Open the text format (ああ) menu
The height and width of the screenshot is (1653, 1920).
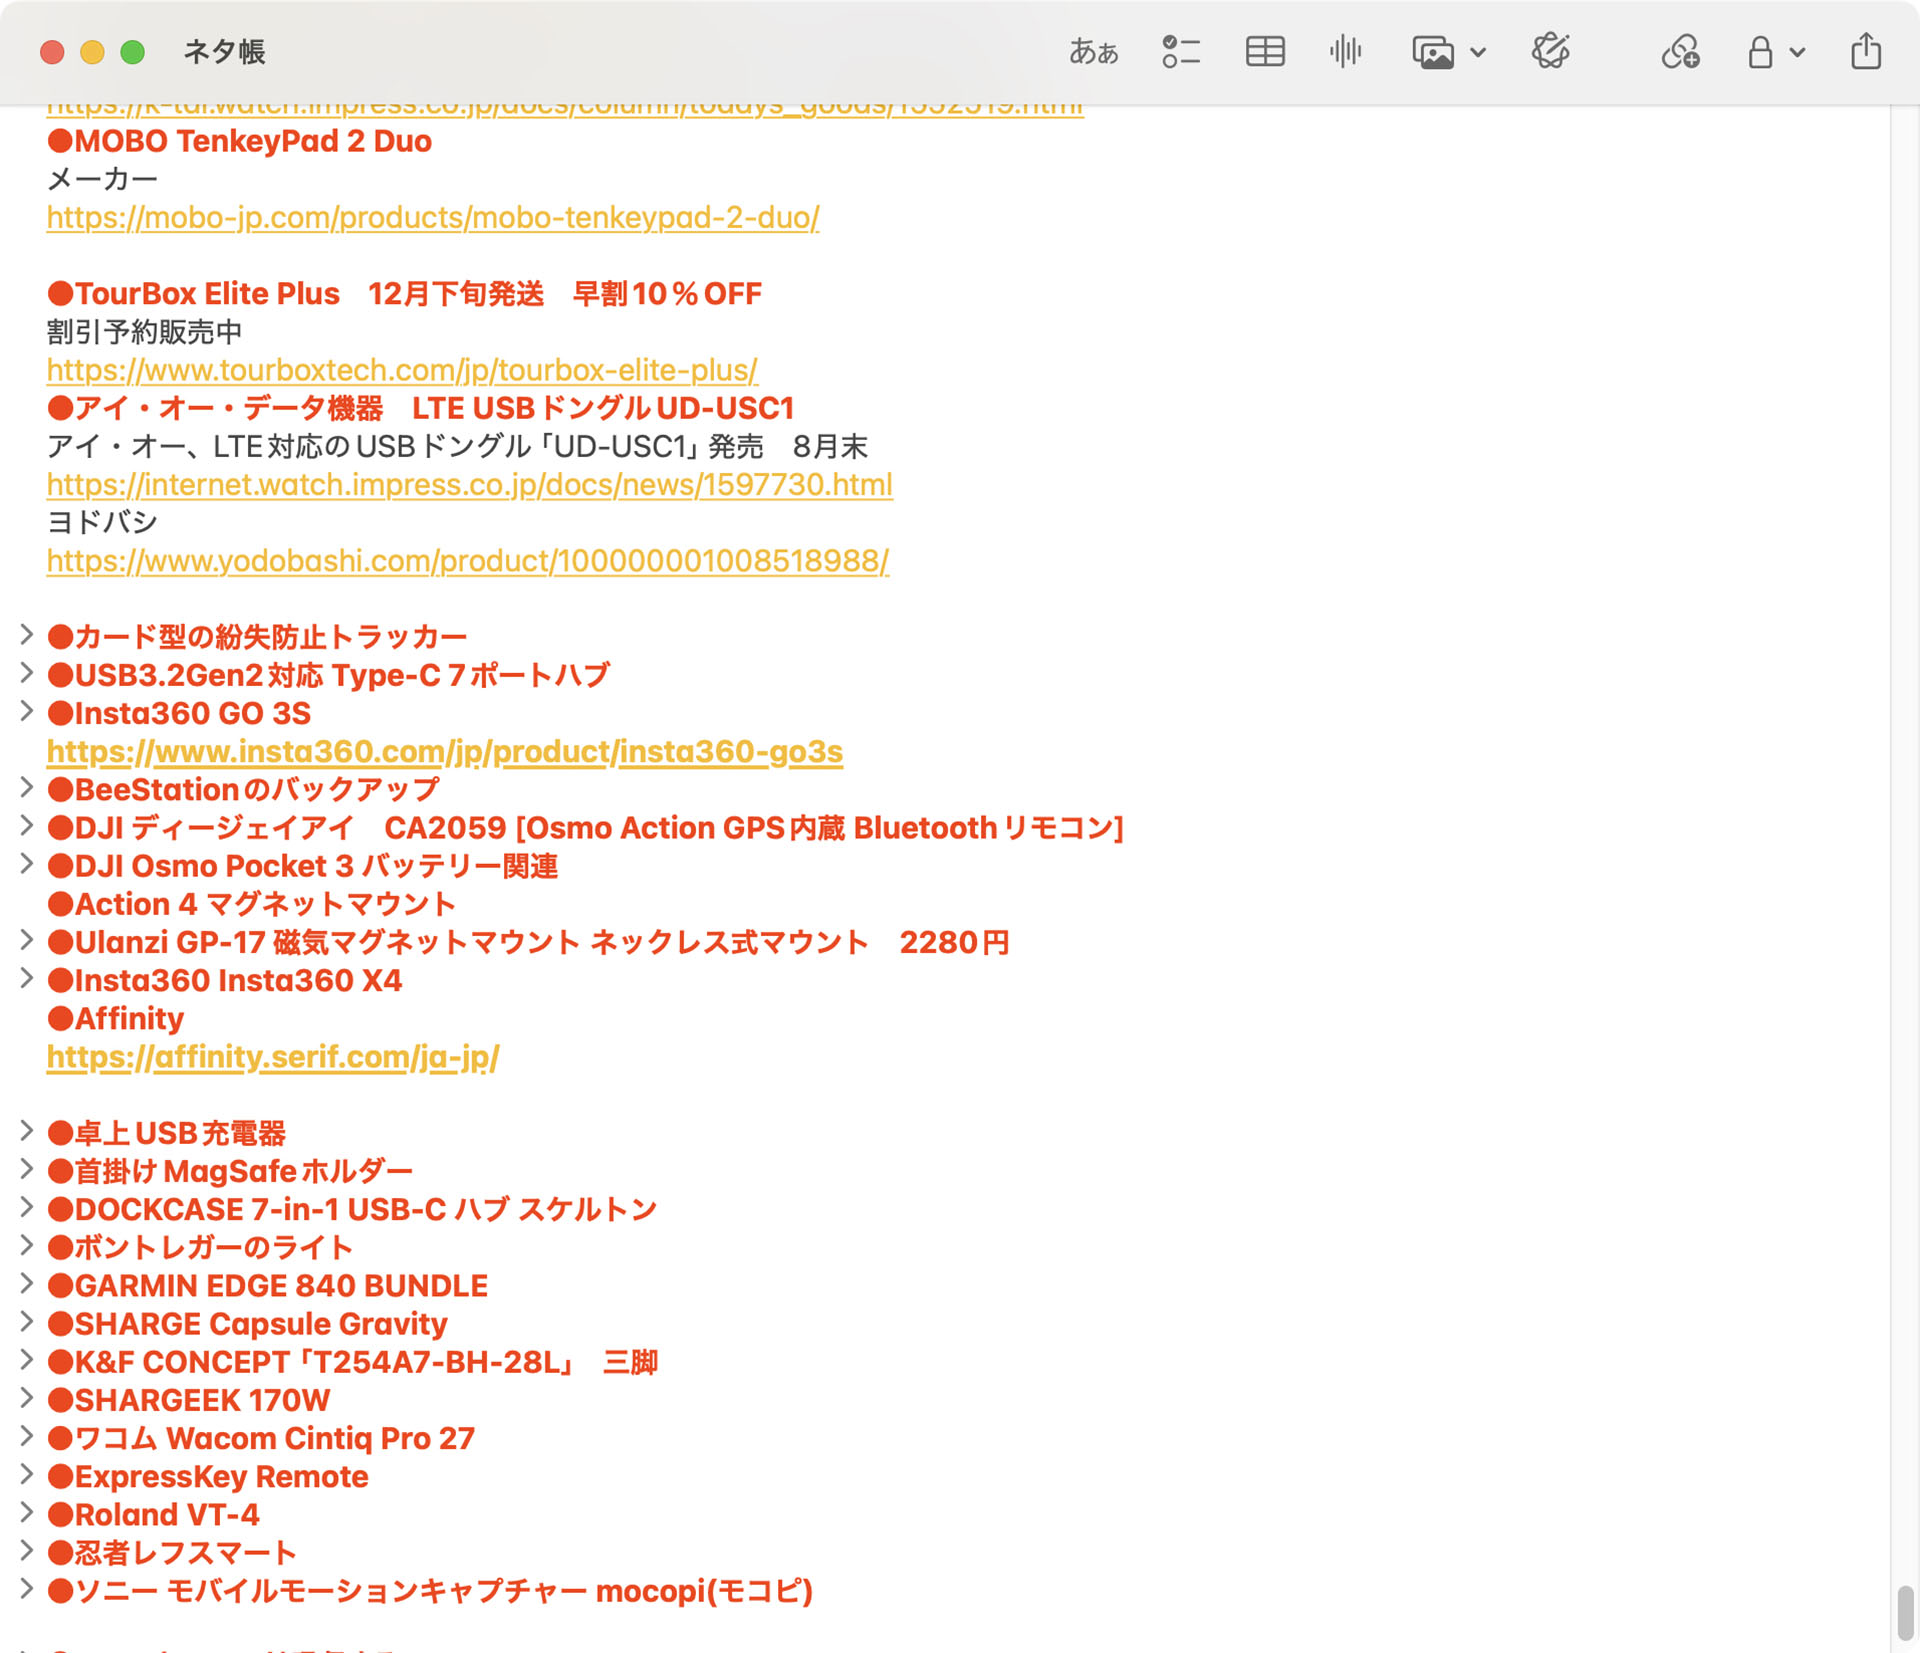click(1093, 51)
